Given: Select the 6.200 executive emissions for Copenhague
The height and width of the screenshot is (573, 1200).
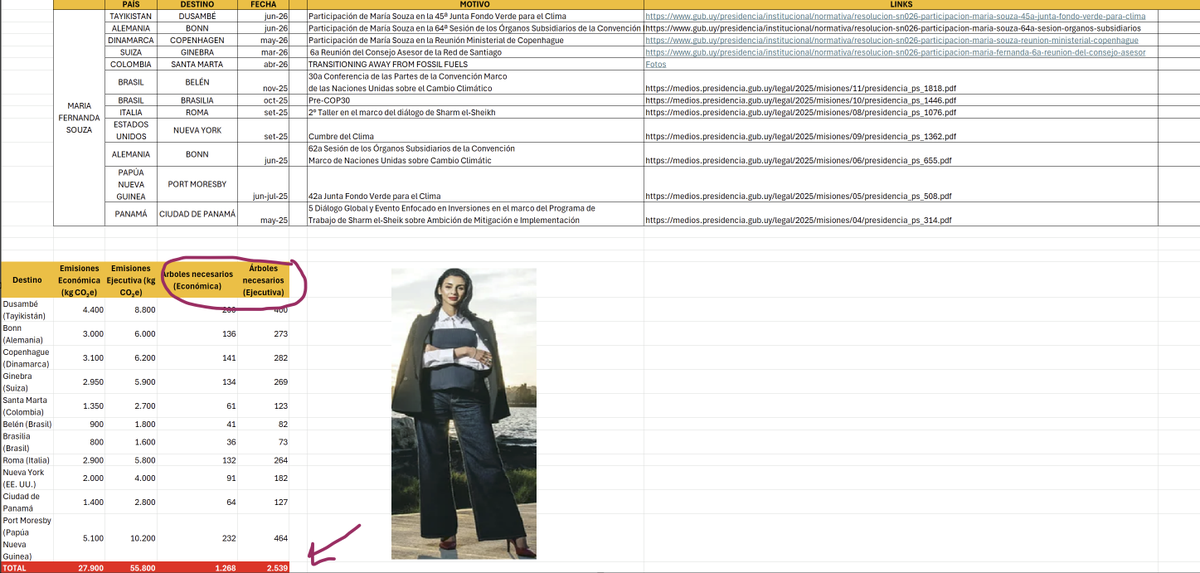Looking at the screenshot, I should tap(130, 358).
